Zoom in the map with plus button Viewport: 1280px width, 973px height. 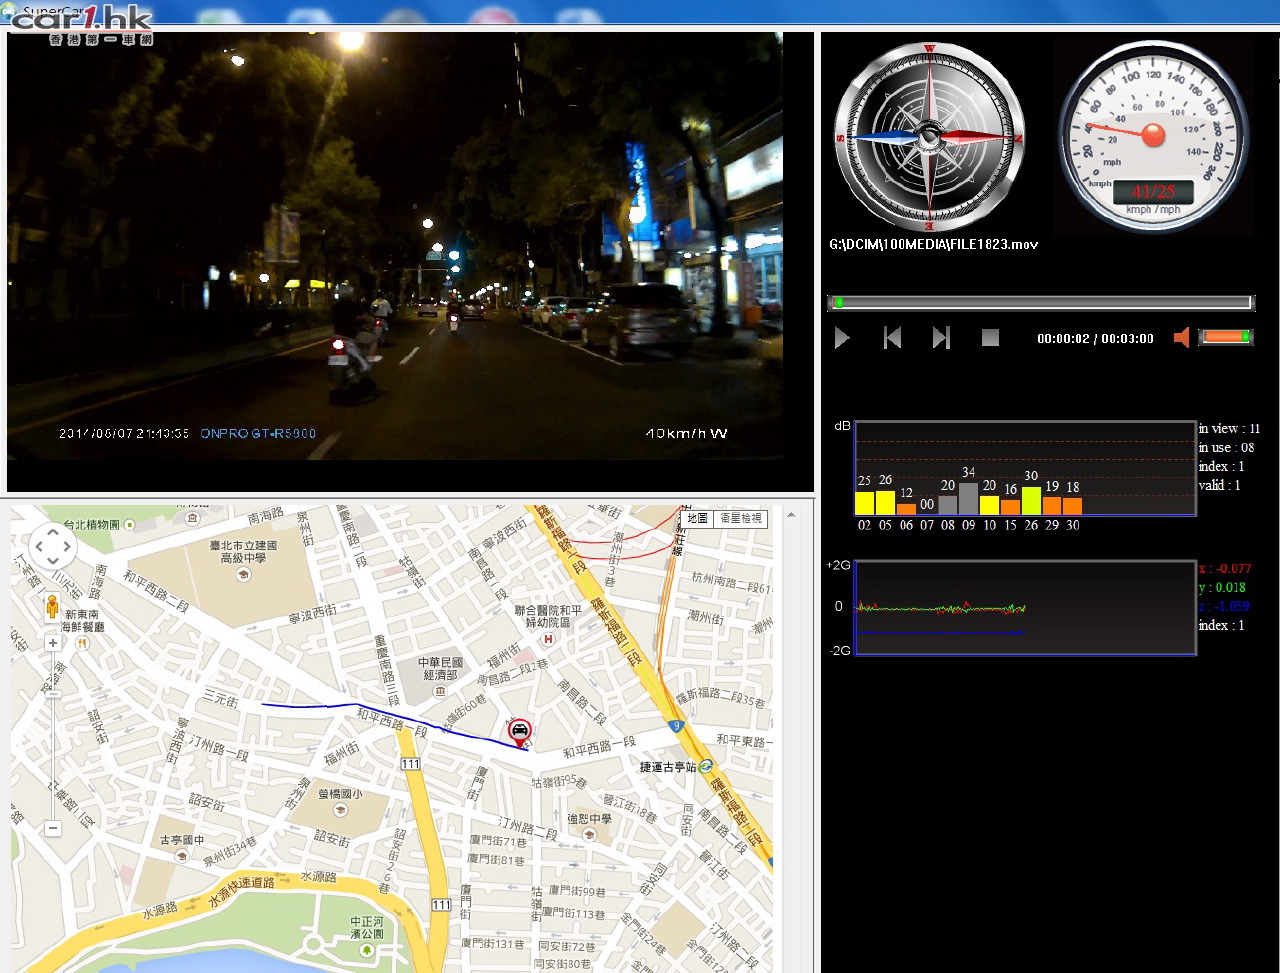pyautogui.click(x=53, y=643)
